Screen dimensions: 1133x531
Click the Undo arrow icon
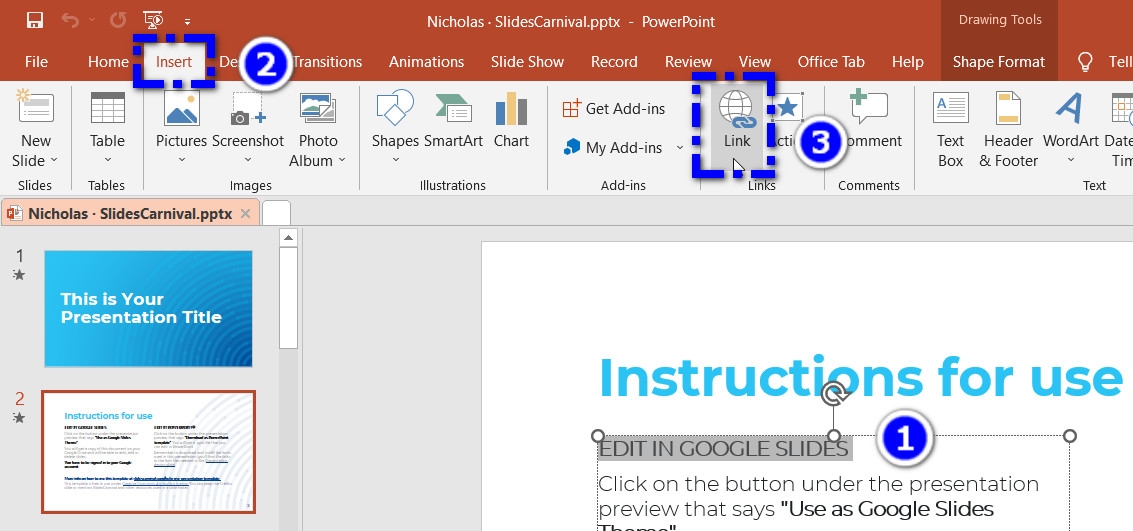point(70,20)
